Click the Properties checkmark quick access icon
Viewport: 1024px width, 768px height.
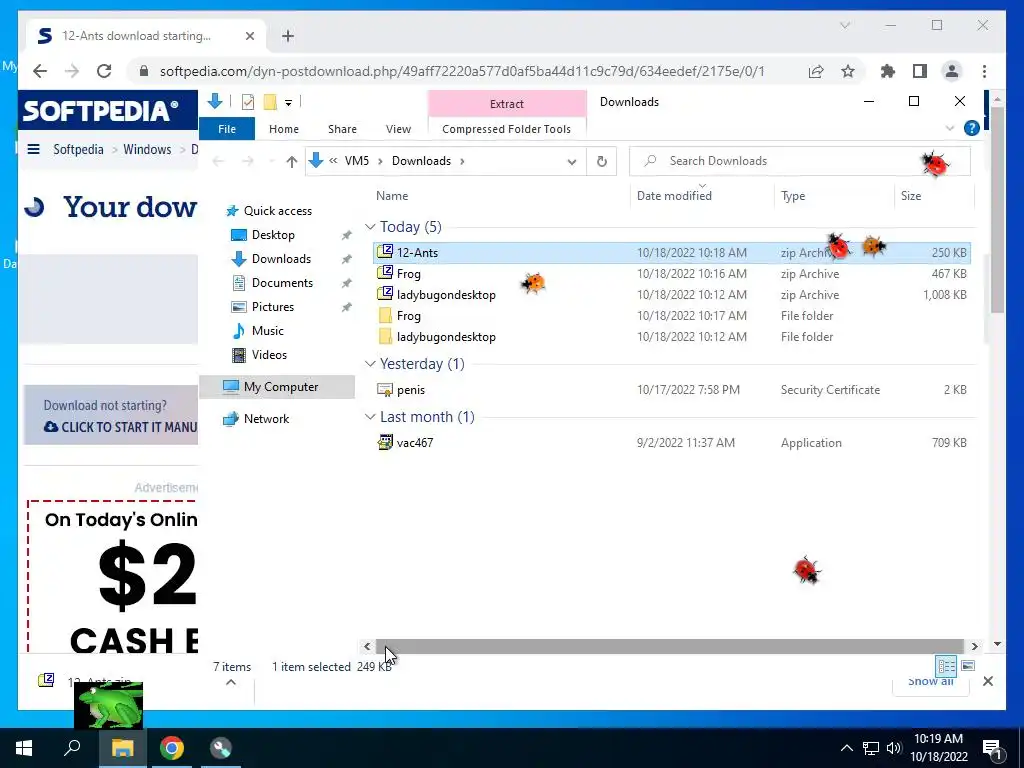pos(248,102)
